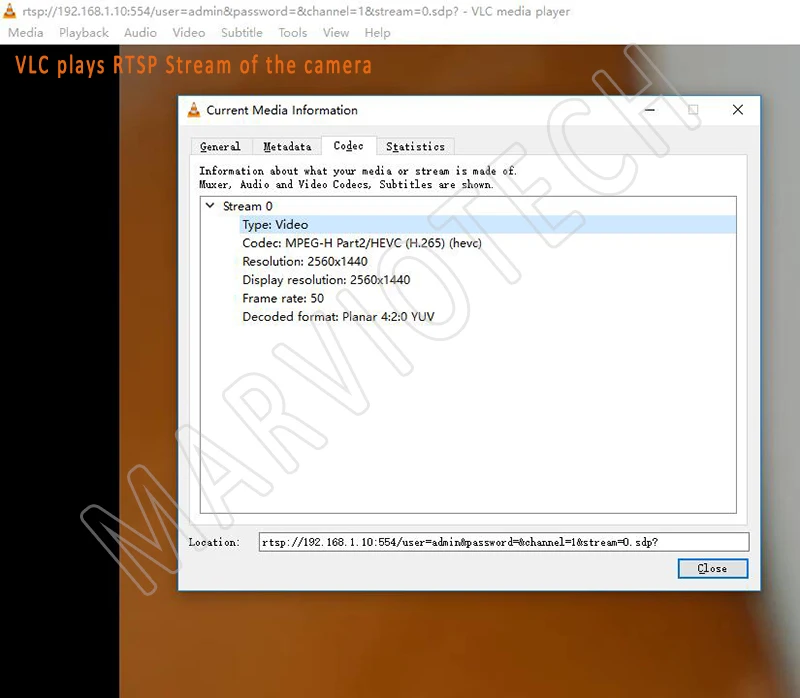
Task: Select the 'Decoded format: Planar 4:2:0 YUV' row
Action: tap(488, 316)
